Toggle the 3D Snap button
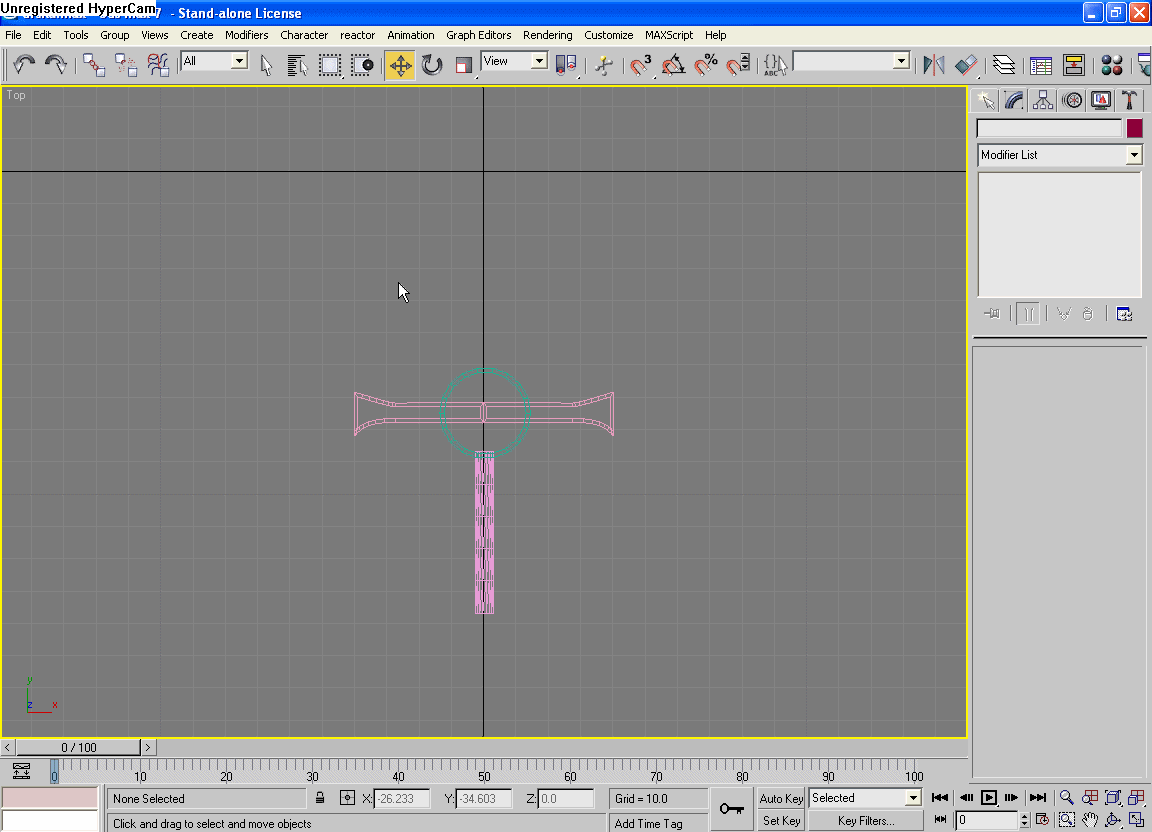 pos(640,66)
